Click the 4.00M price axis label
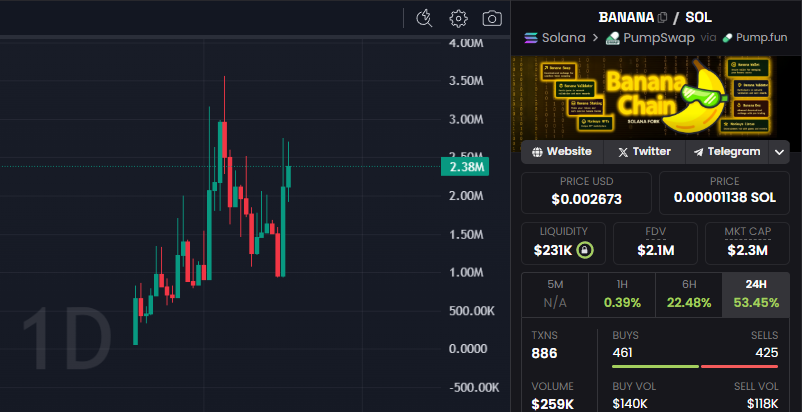Image resolution: width=802 pixels, height=412 pixels. (x=466, y=43)
